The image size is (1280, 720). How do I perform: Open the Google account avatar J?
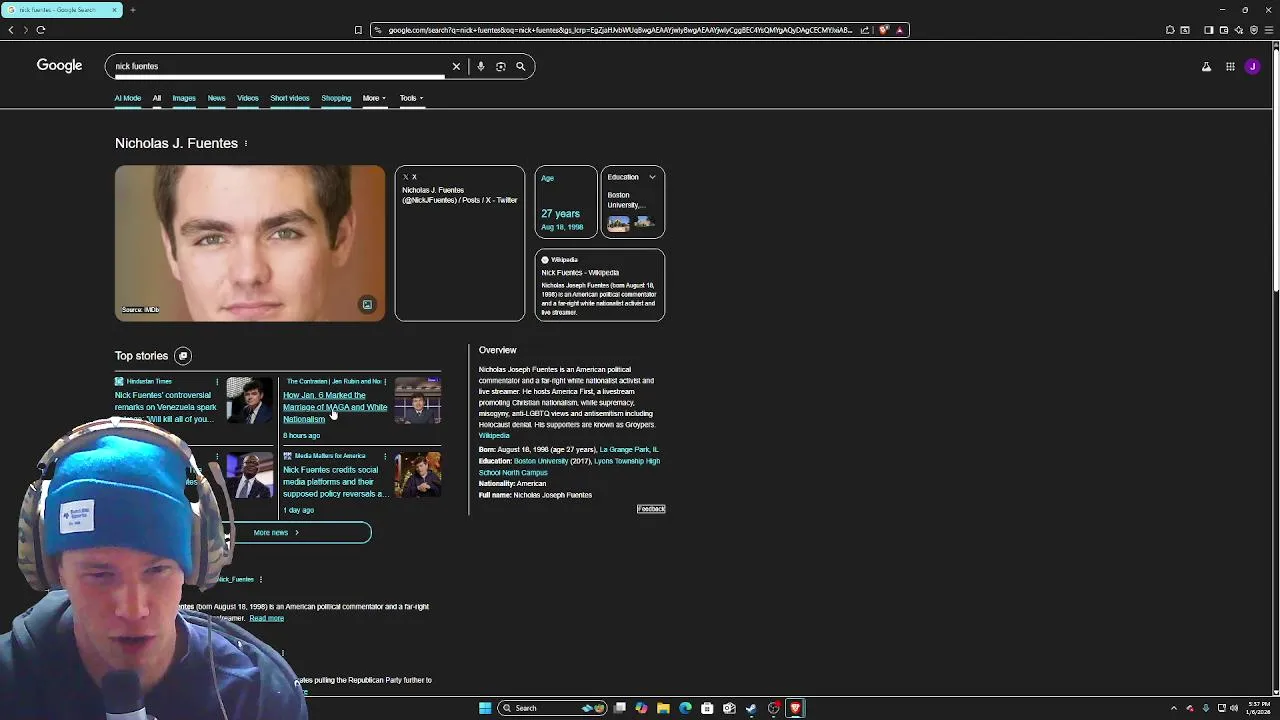[x=1252, y=67]
